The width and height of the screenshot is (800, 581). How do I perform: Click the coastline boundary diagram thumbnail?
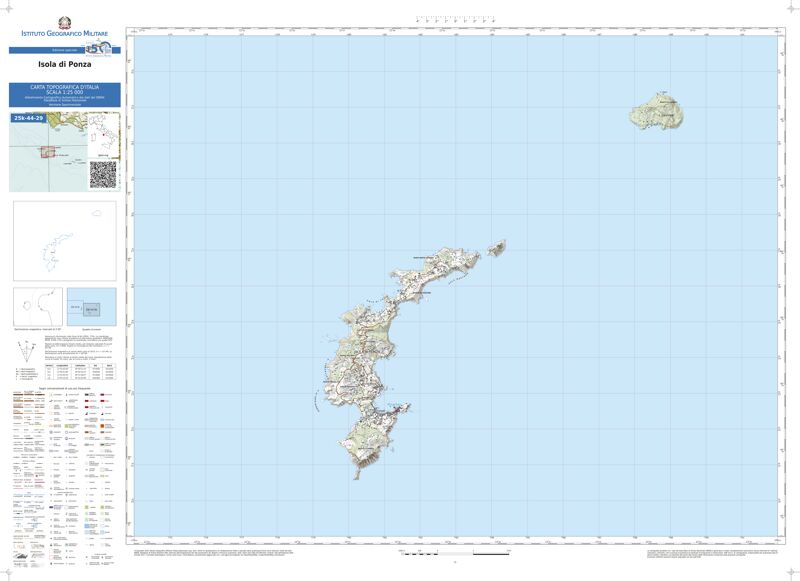point(37,306)
